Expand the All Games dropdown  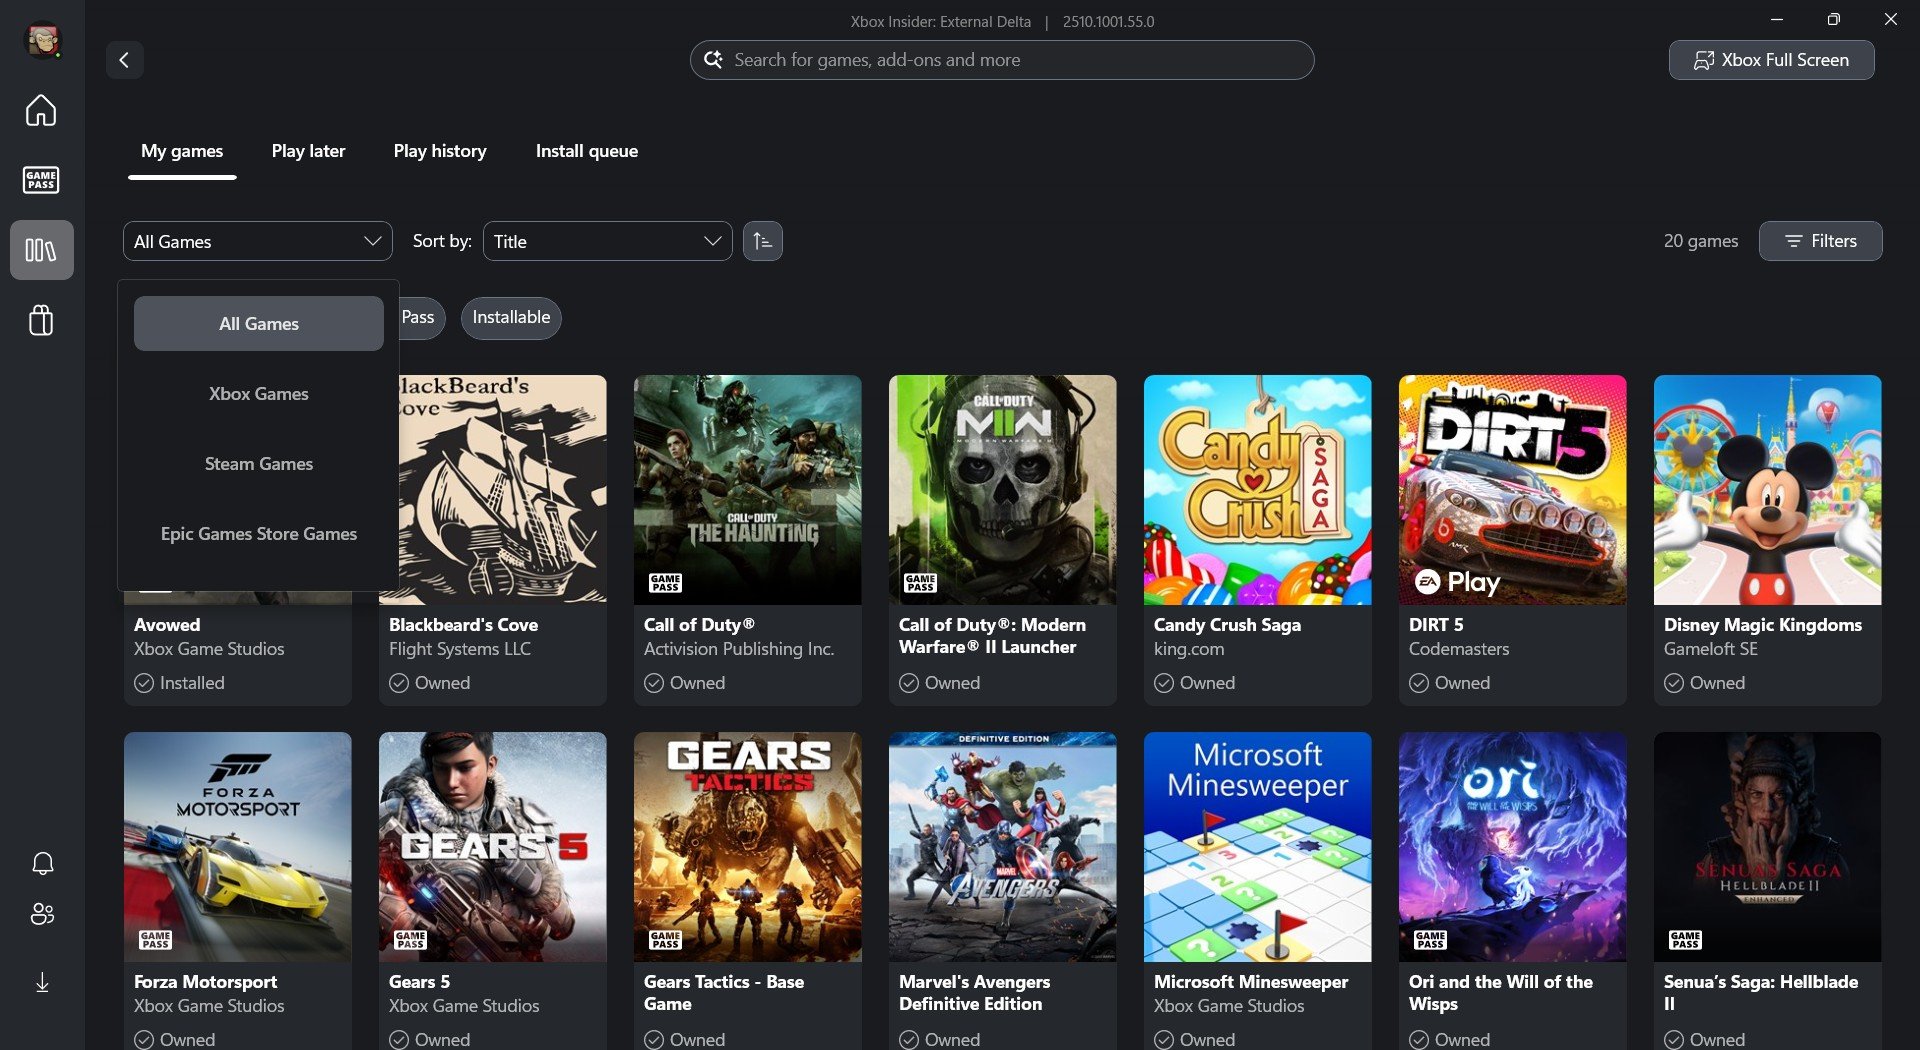[257, 241]
